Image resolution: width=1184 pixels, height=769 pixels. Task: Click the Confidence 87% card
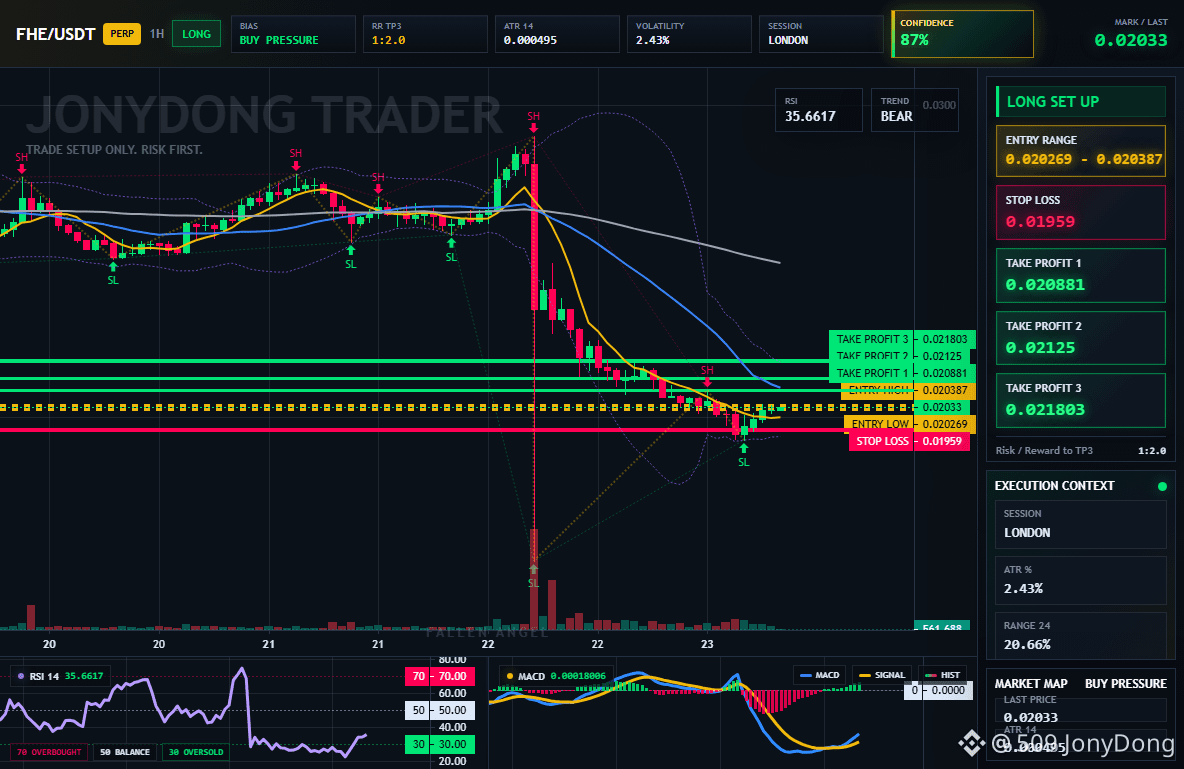tap(962, 34)
